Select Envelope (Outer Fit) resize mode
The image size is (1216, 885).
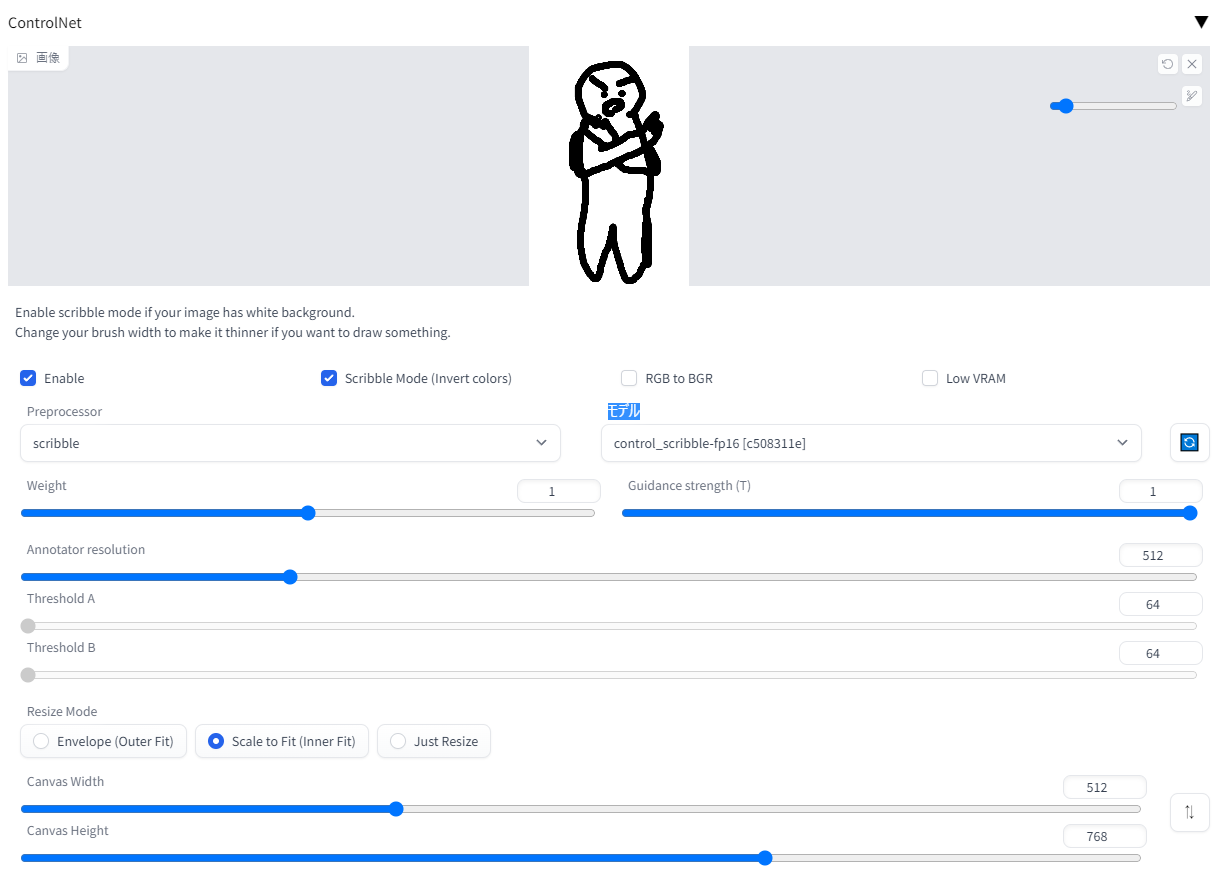pyautogui.click(x=103, y=741)
